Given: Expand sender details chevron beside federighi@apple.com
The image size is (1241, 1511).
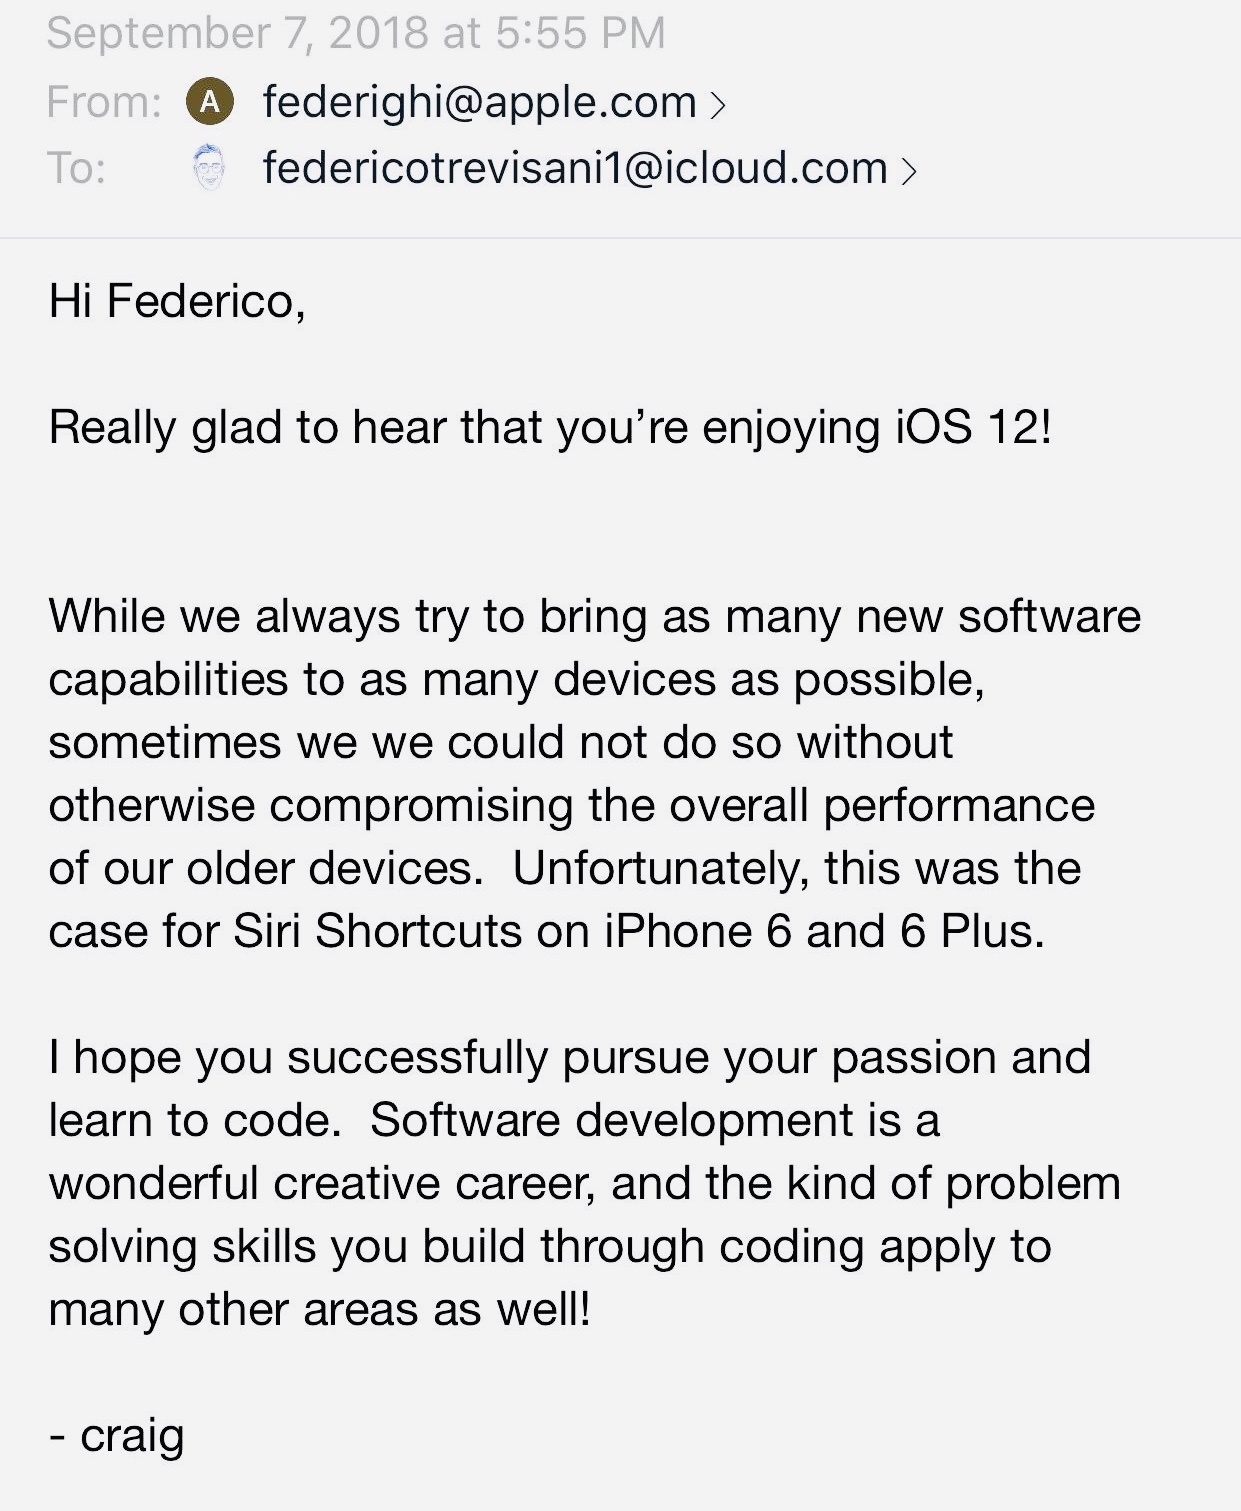Looking at the screenshot, I should tap(717, 104).
